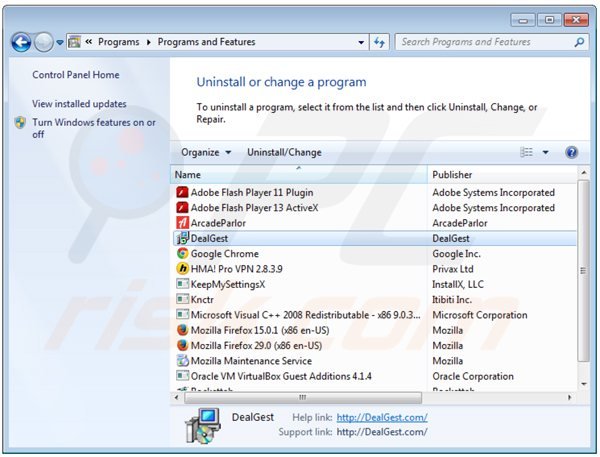This screenshot has width=600, height=457.
Task: Click the search magnifier icon
Action: (x=579, y=42)
